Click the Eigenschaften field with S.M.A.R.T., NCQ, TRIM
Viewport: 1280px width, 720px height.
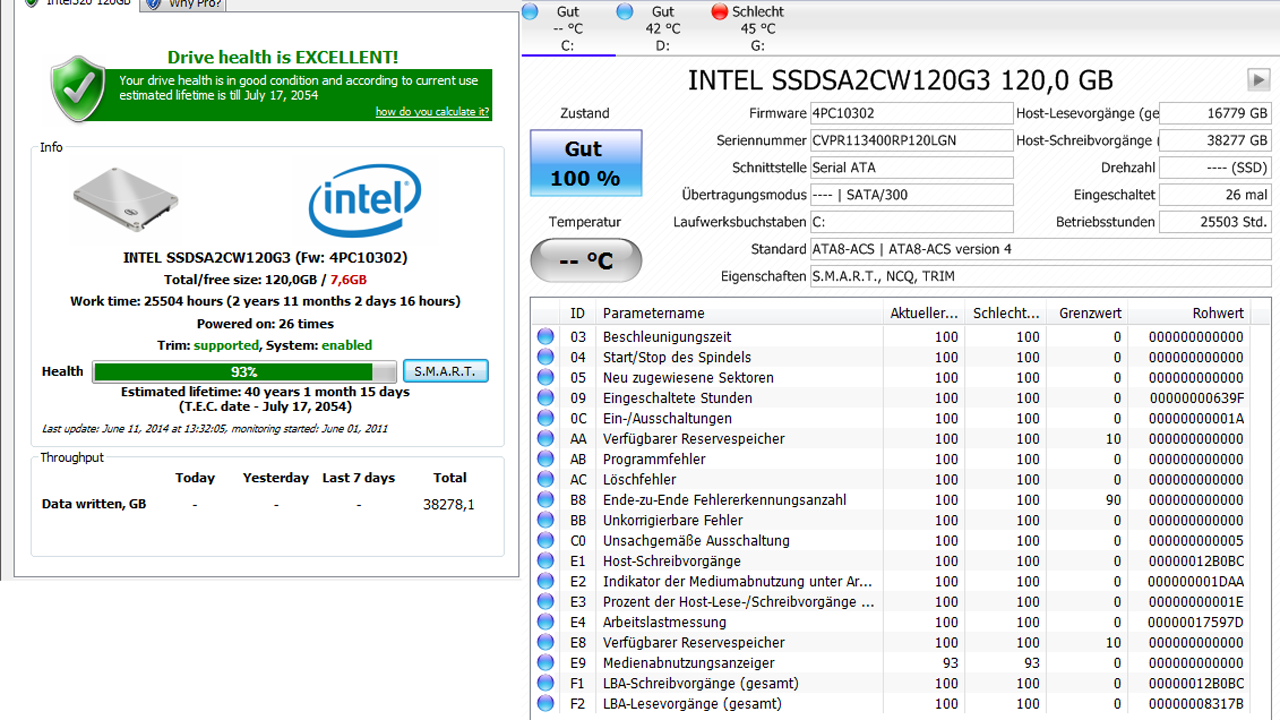click(1041, 276)
